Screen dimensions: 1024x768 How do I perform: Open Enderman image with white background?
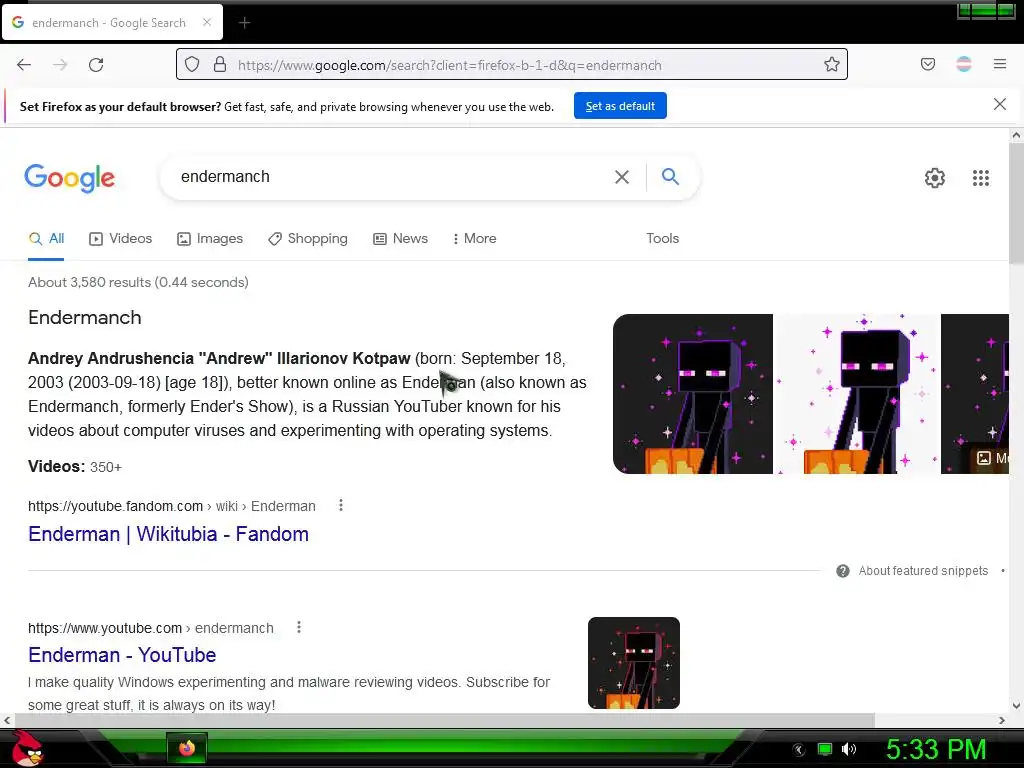click(857, 394)
